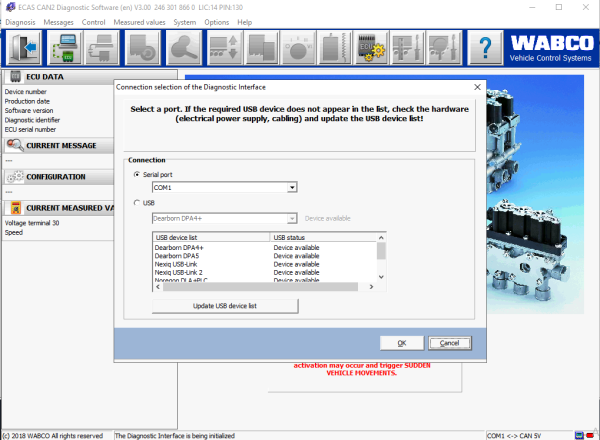Select Dearborn DPA5 in USB device list
The width and height of the screenshot is (600, 440).
pos(177,256)
